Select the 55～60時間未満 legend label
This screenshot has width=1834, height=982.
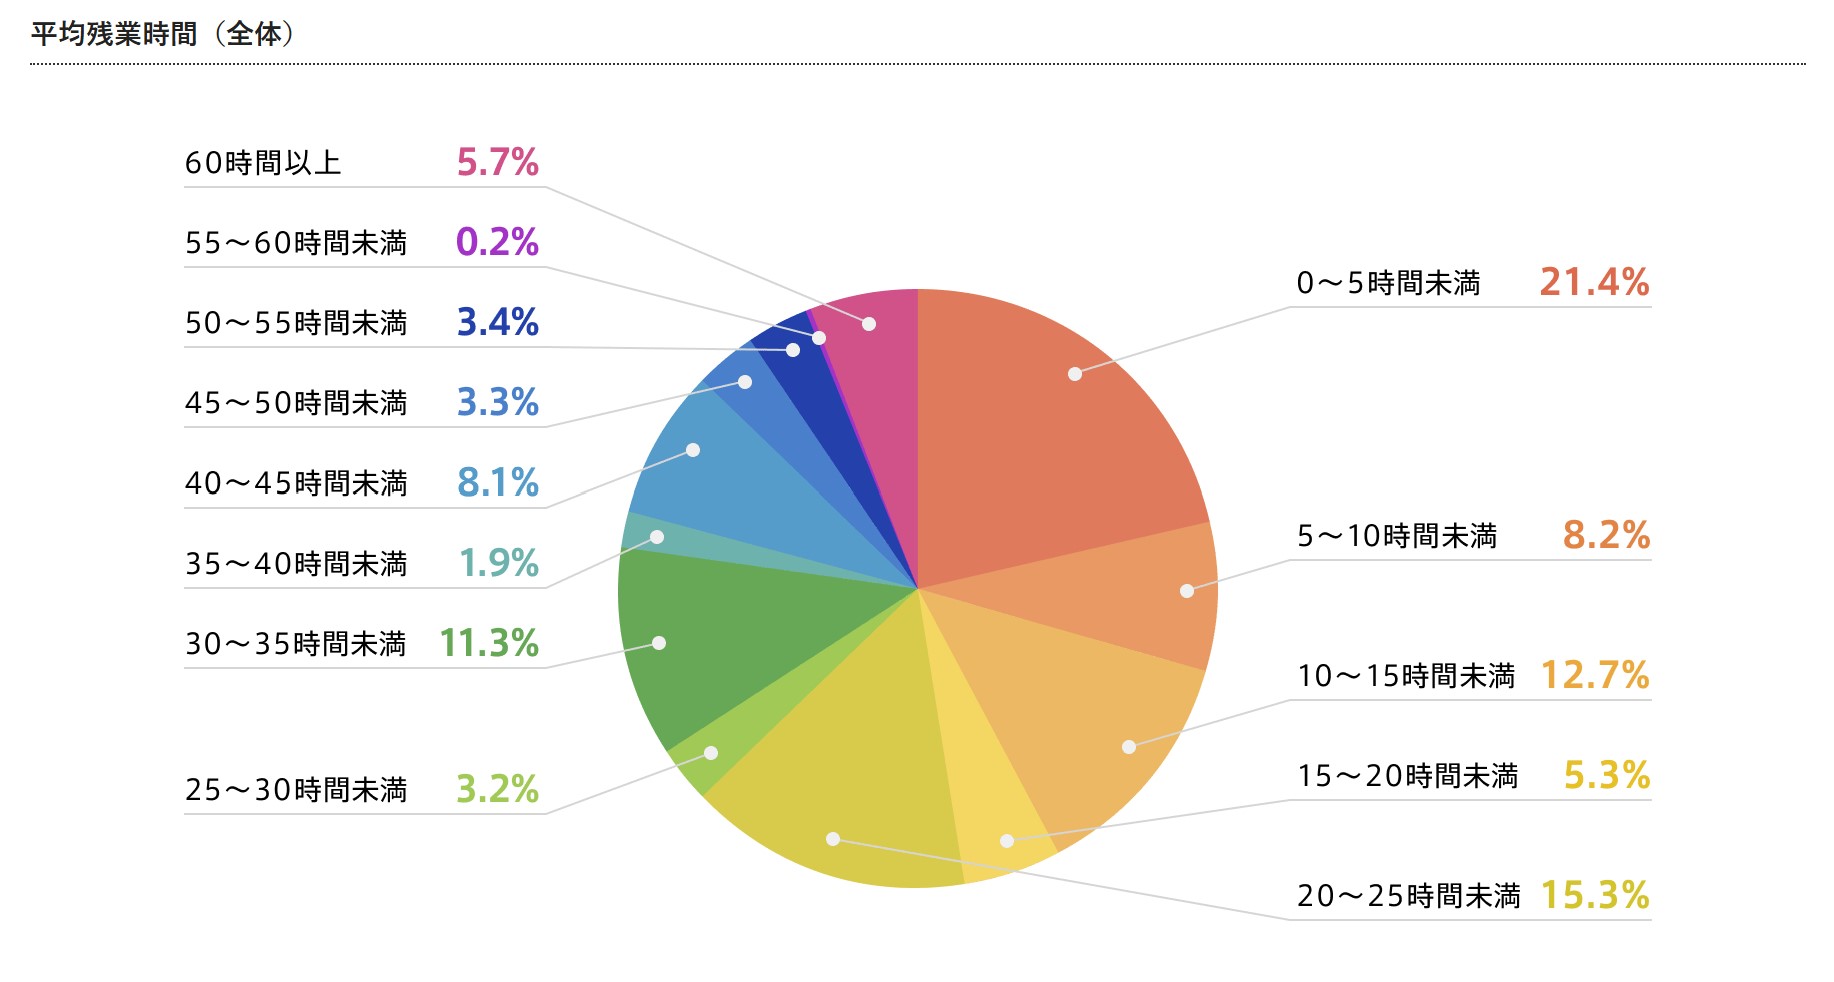pos(296,243)
